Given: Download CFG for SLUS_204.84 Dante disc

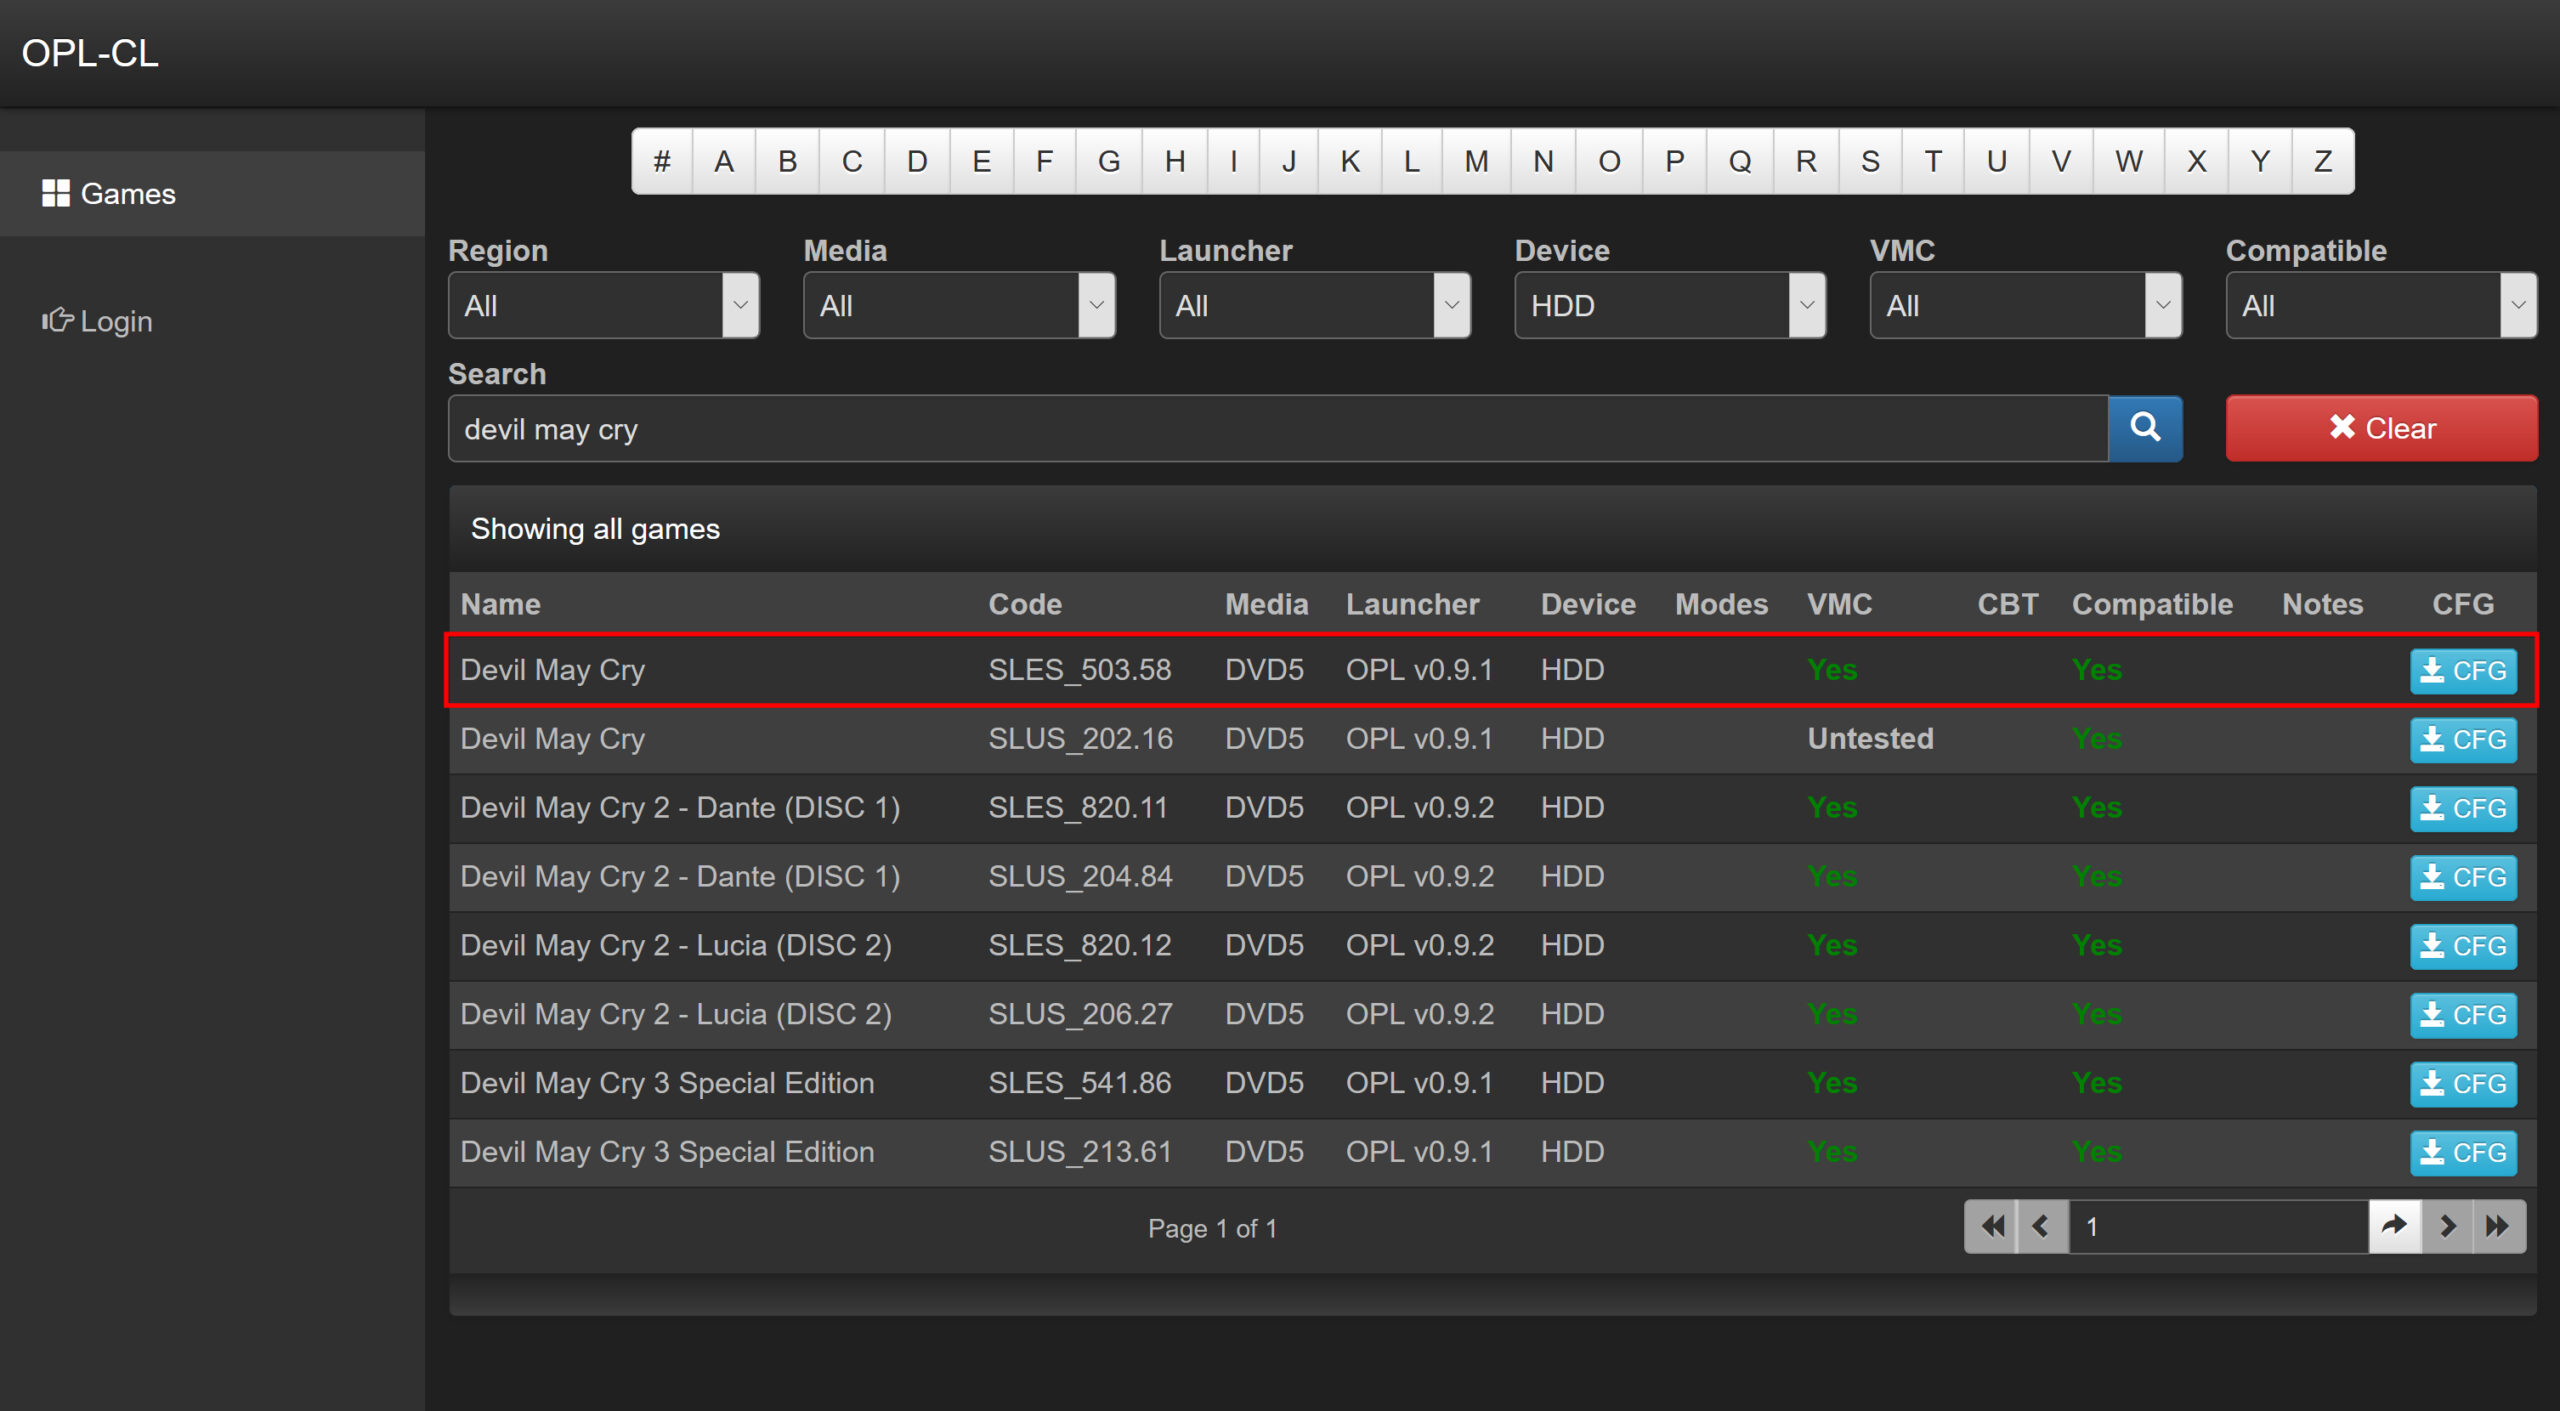Looking at the screenshot, I should (x=2463, y=877).
